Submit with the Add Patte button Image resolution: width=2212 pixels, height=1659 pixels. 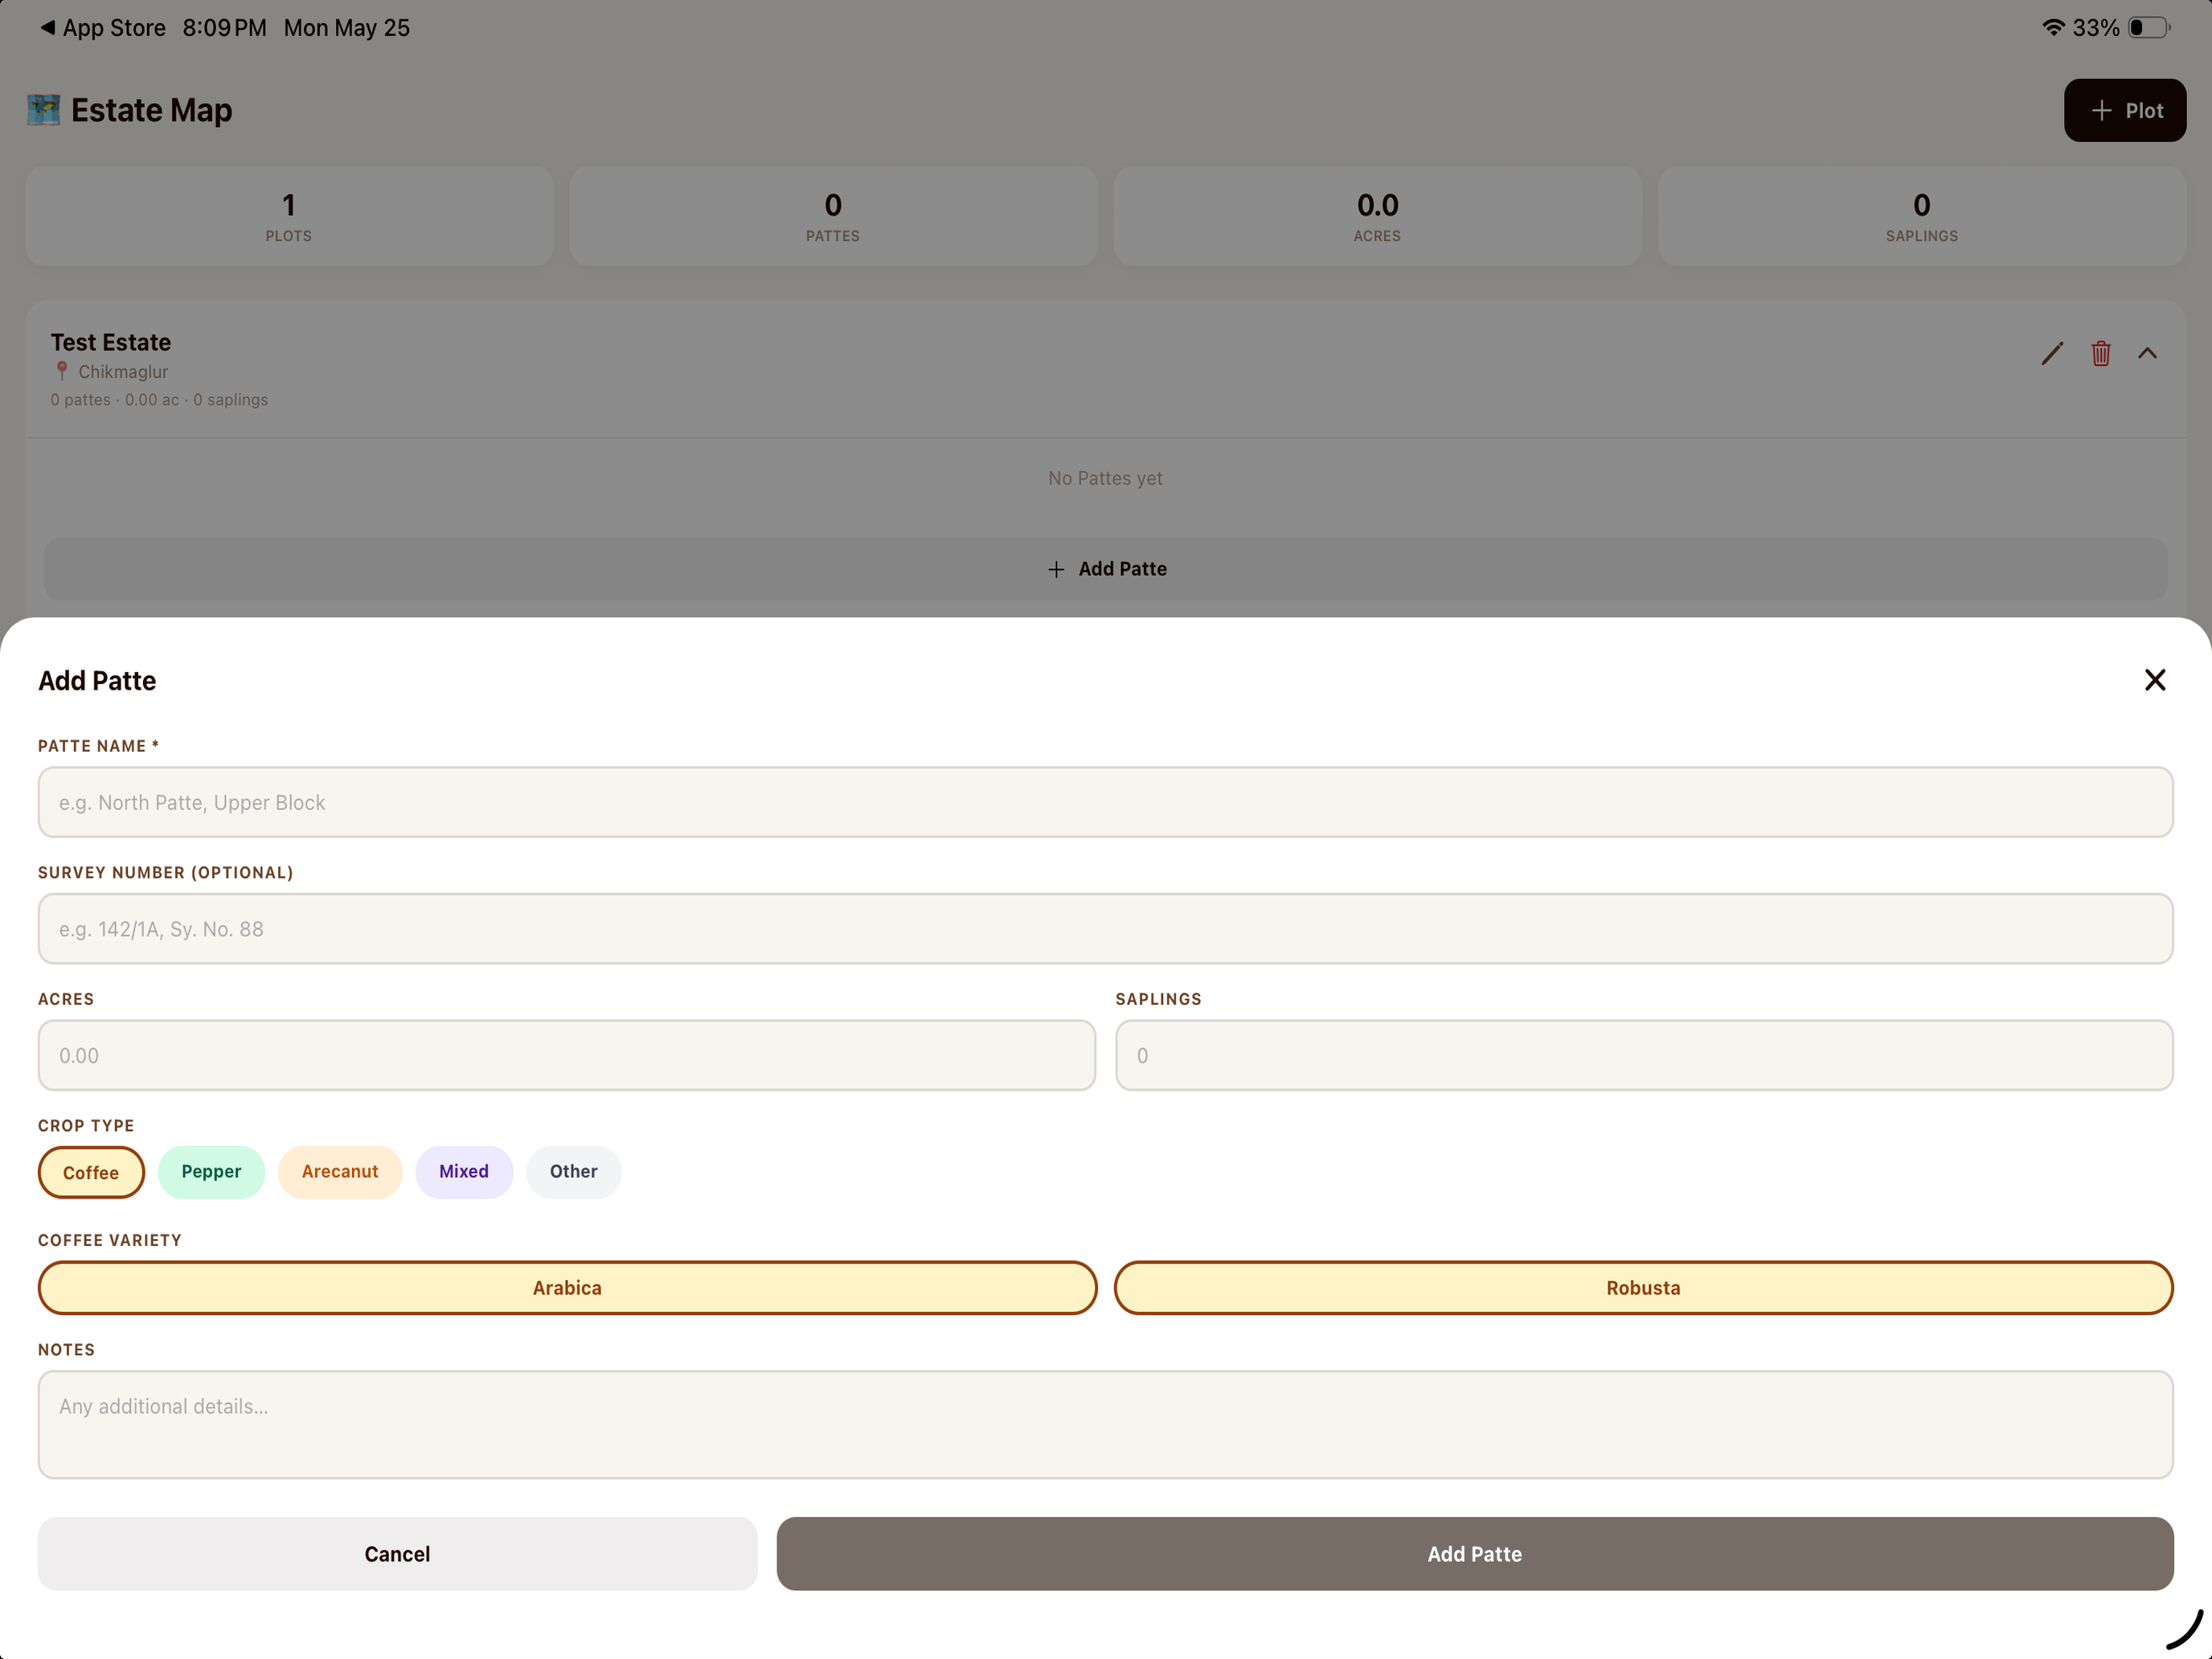1474,1553
